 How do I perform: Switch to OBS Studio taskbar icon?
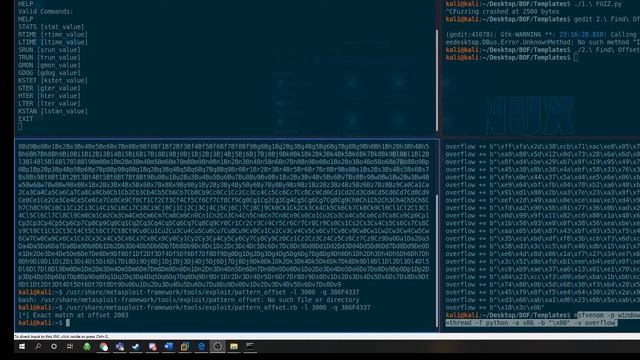[218, 347]
